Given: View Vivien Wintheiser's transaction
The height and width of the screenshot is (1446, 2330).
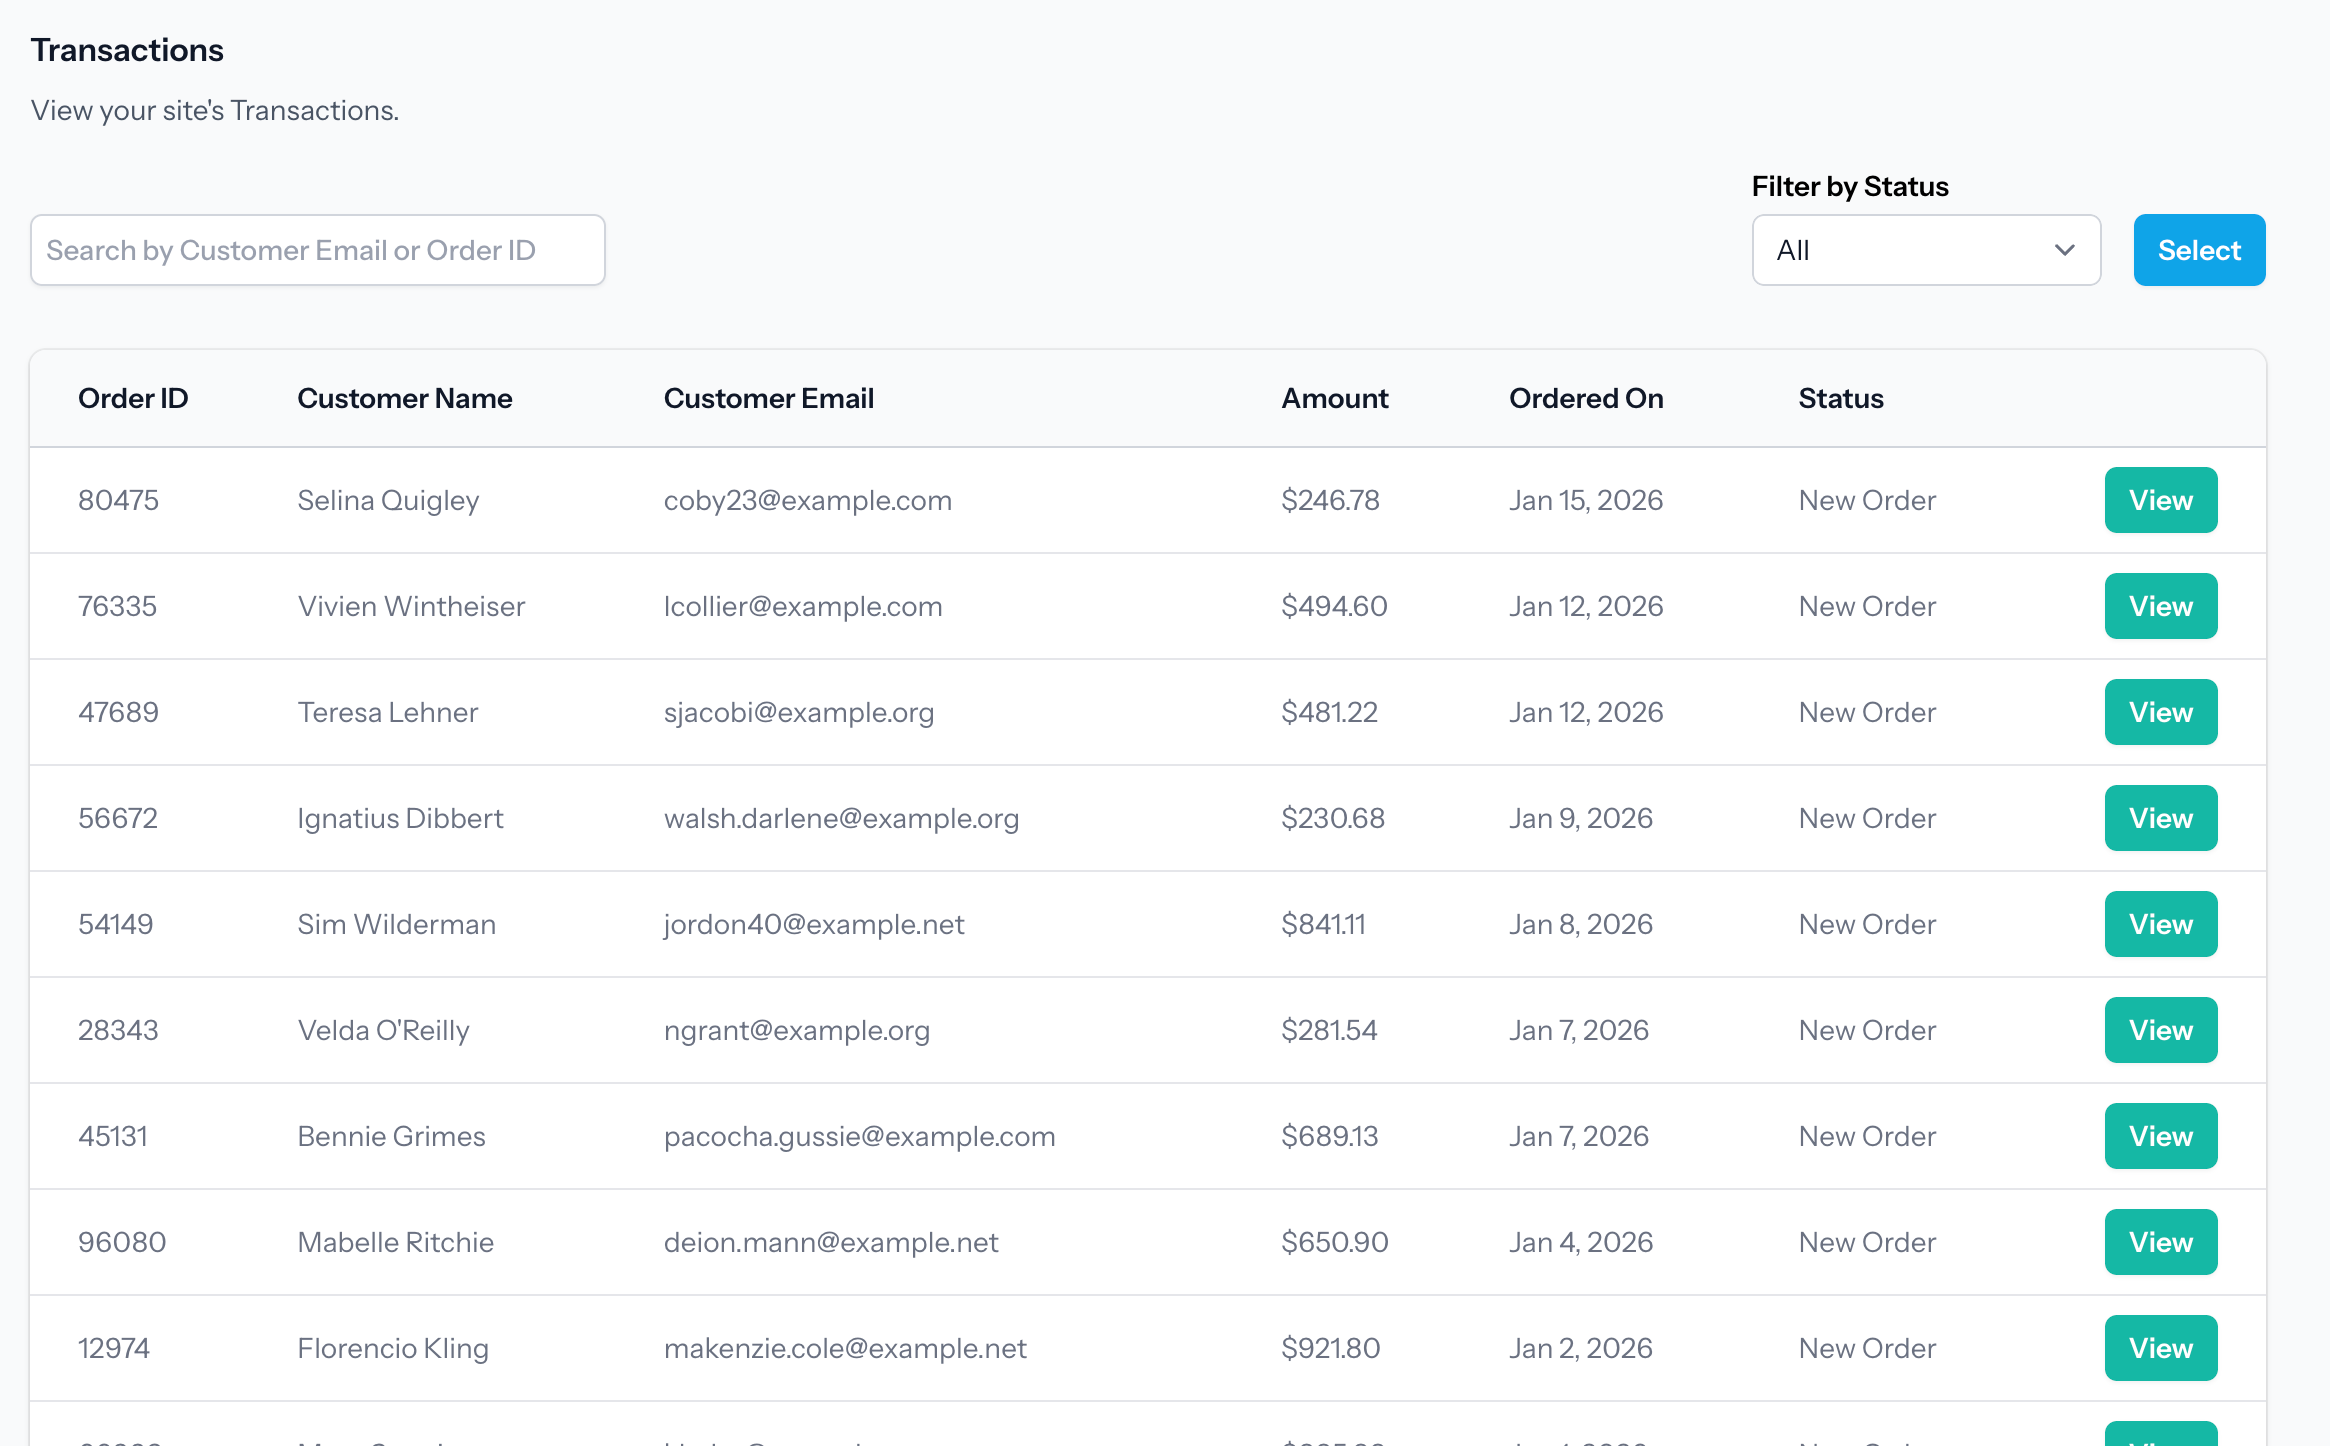Looking at the screenshot, I should pos(2160,606).
